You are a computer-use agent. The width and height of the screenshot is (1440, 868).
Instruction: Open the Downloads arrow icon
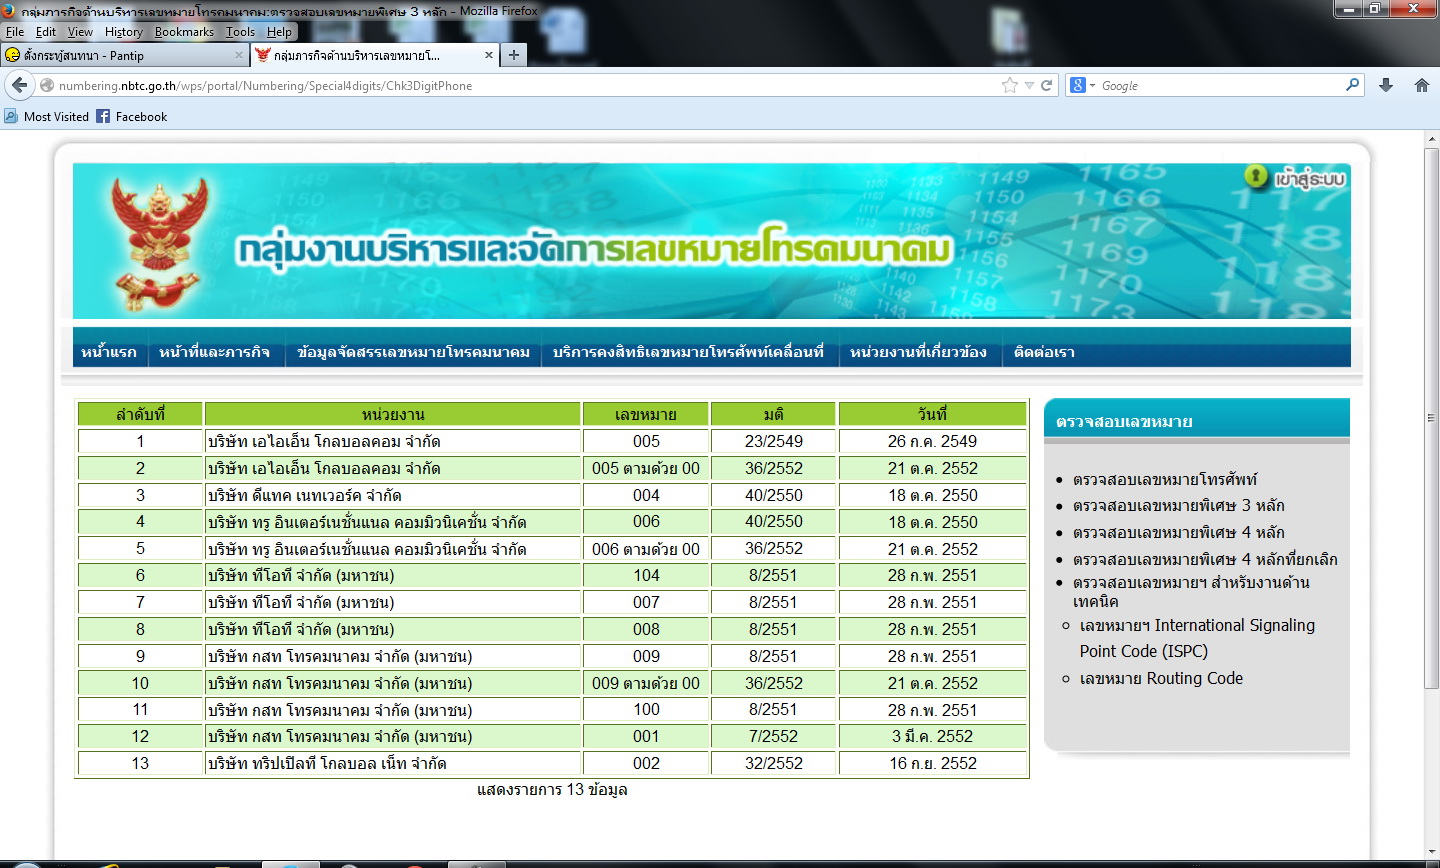coord(1386,85)
